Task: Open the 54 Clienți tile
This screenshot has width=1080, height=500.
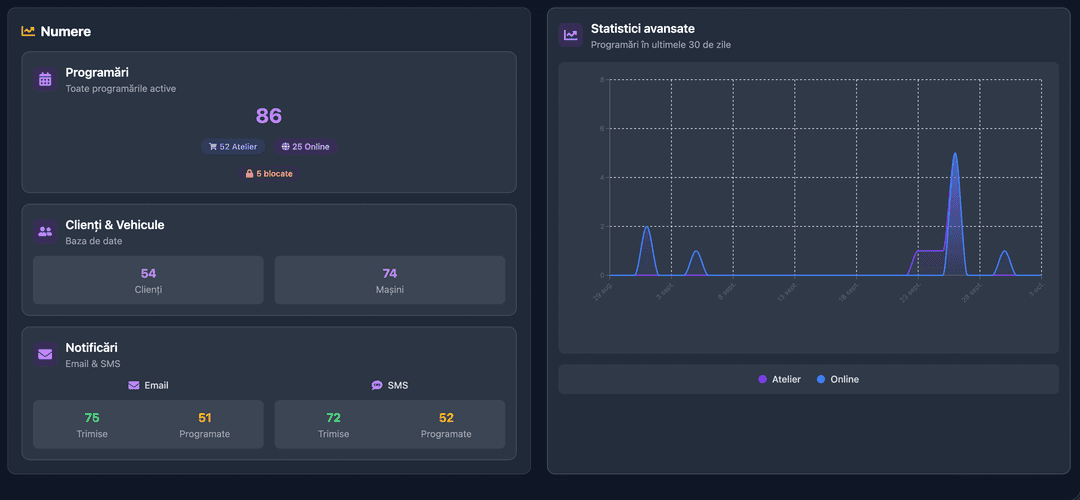Action: (x=148, y=280)
